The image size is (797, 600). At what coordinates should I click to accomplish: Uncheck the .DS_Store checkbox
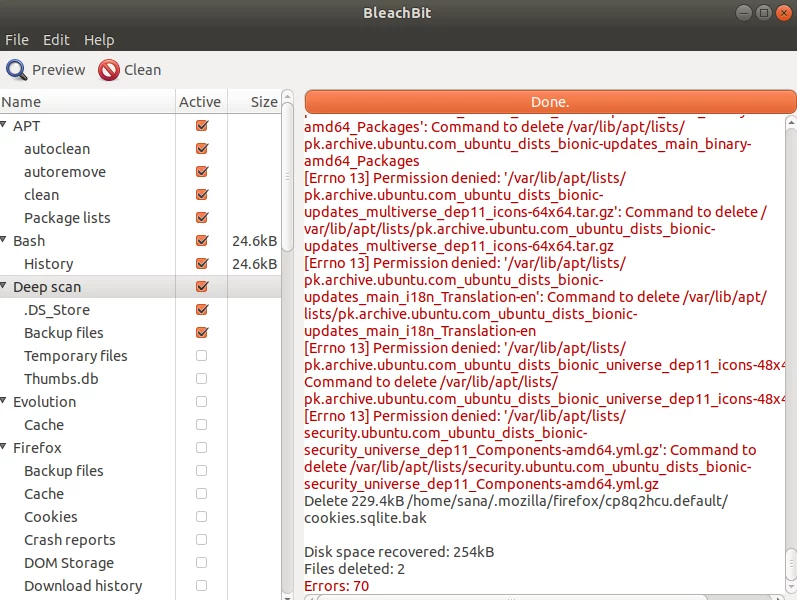[x=202, y=310]
